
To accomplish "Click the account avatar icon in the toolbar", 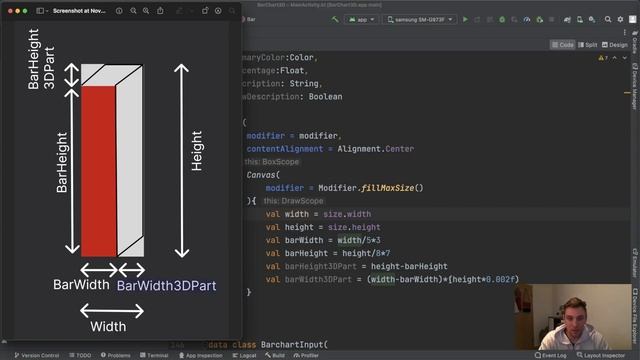I will tap(632, 19).
